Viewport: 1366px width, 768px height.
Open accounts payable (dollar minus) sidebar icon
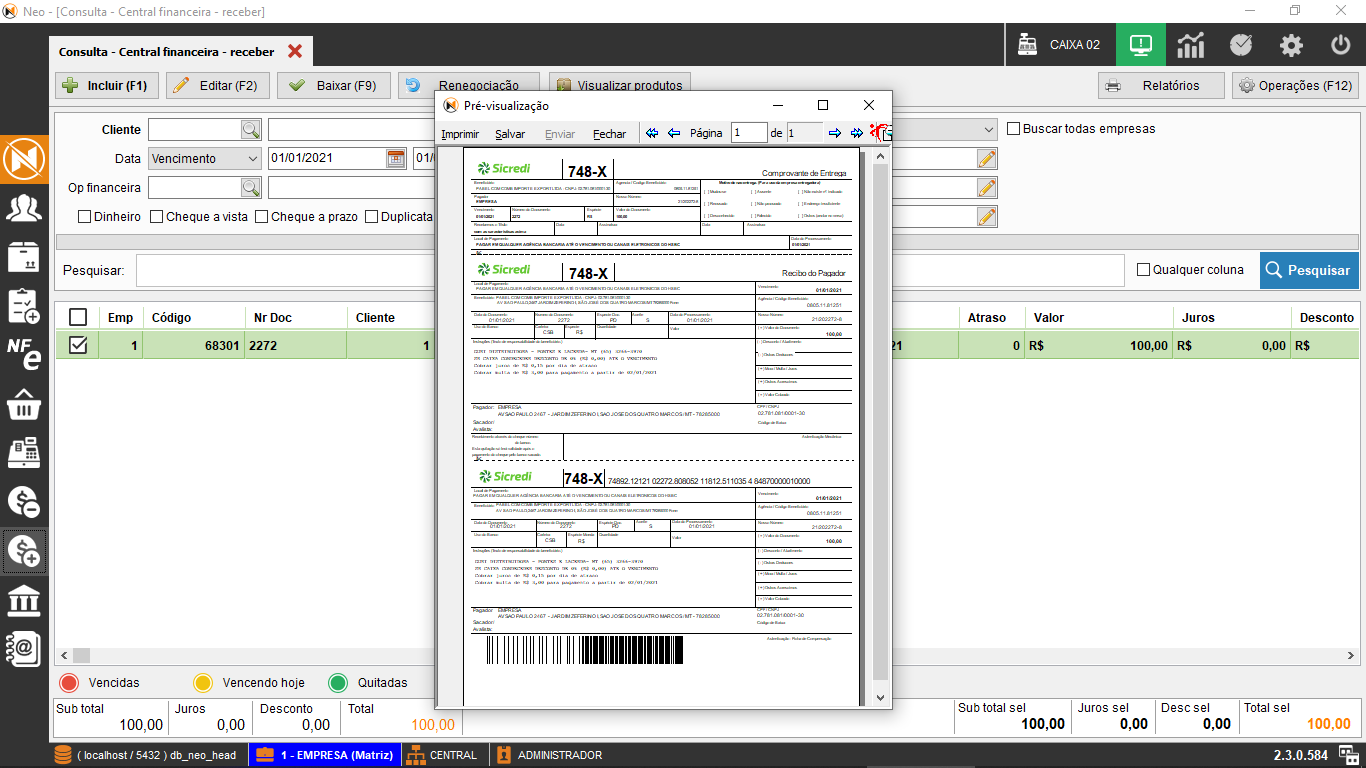[23, 502]
